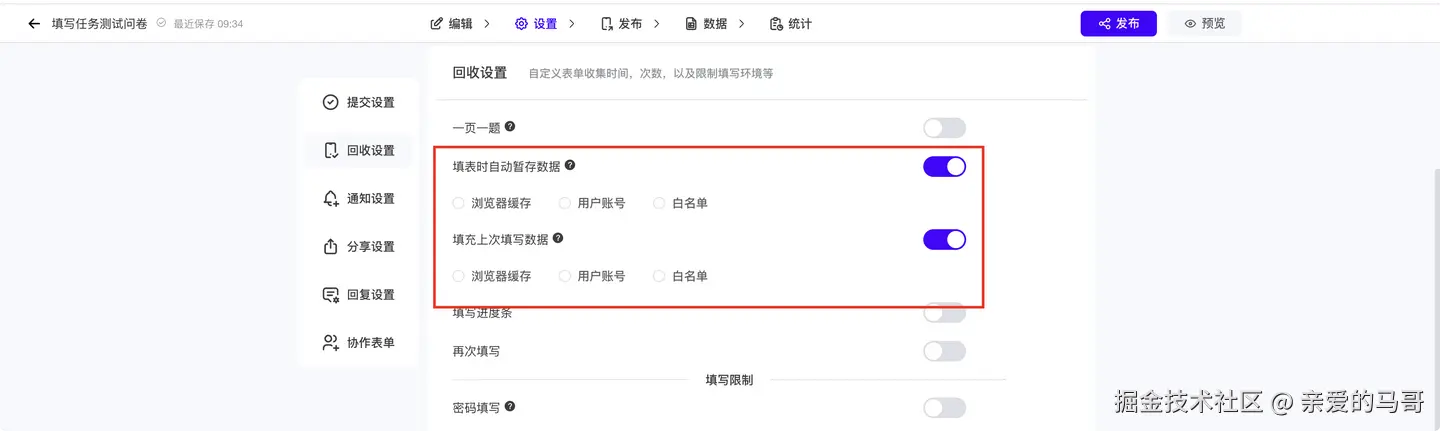Viewport: 1440px width, 431px height.
Task: Select 浏览器缓存 under 填表时自动暂存数据
Action: click(459, 203)
